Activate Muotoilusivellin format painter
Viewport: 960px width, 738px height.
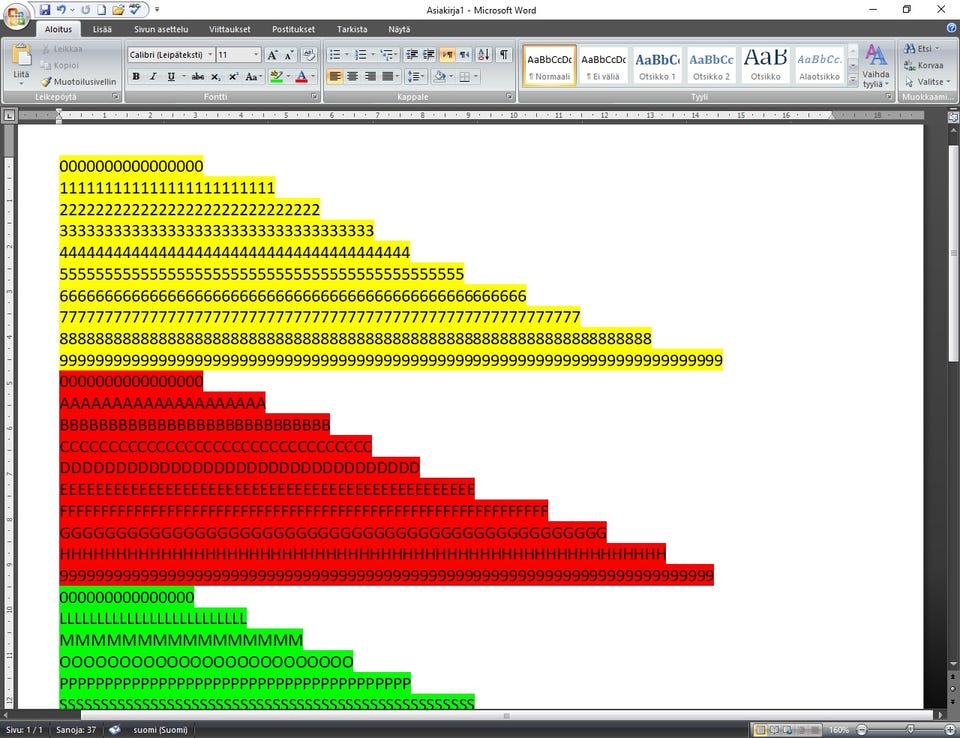(78, 81)
